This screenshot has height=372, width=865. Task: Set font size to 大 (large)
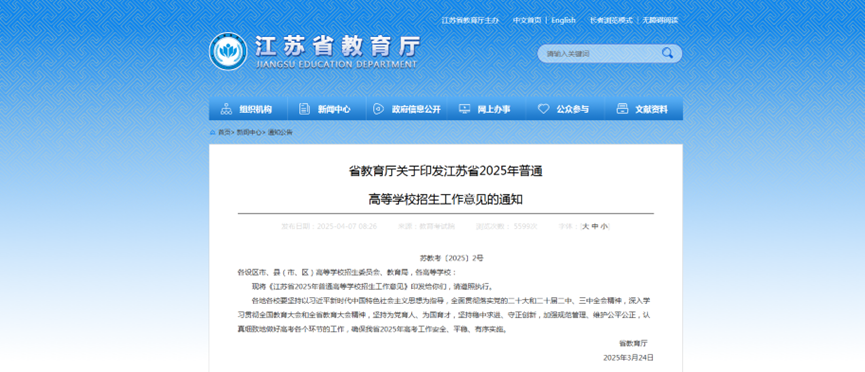[586, 226]
